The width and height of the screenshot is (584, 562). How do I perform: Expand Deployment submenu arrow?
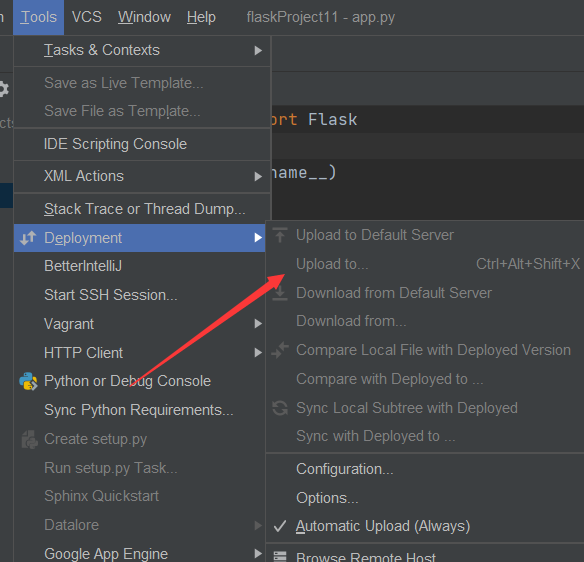pyautogui.click(x=258, y=238)
